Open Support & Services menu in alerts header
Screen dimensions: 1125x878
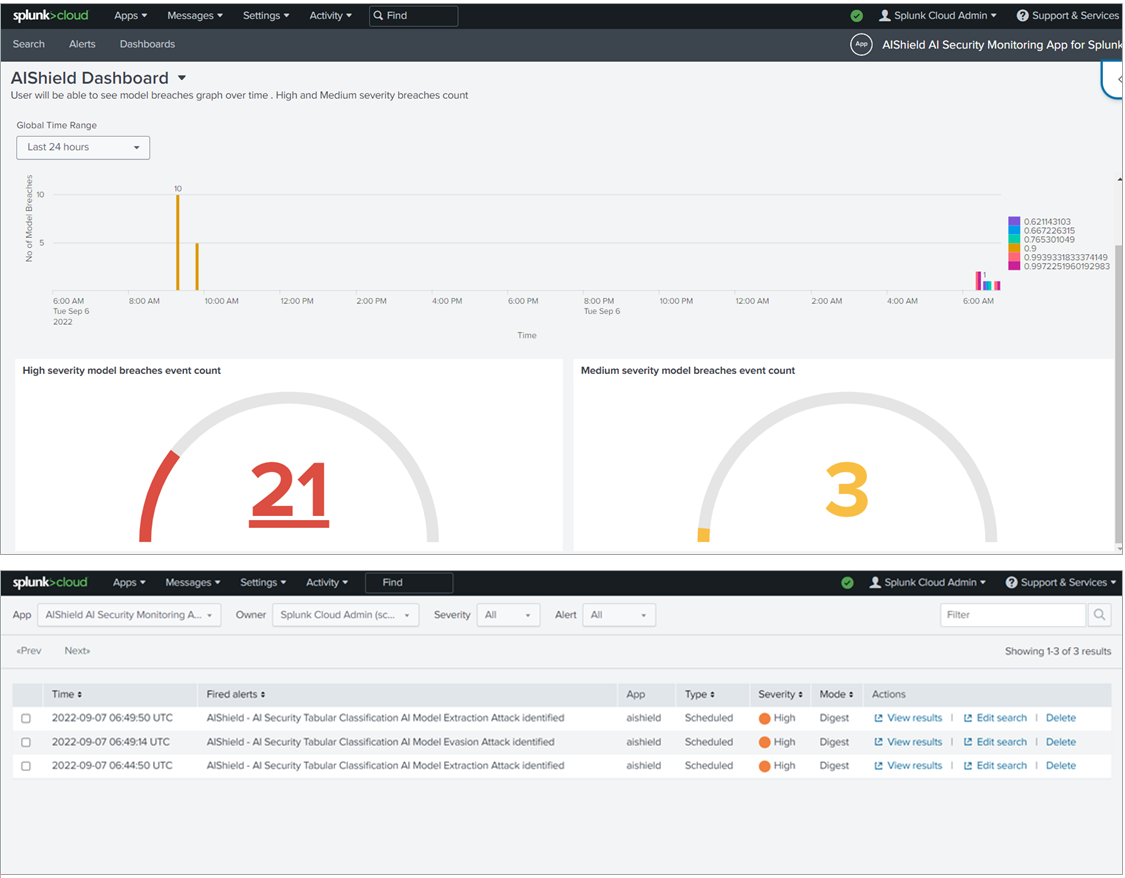click(x=1061, y=582)
